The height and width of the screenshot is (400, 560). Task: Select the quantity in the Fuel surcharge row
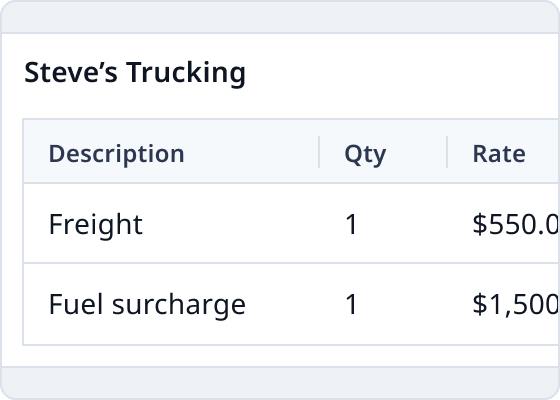click(351, 305)
